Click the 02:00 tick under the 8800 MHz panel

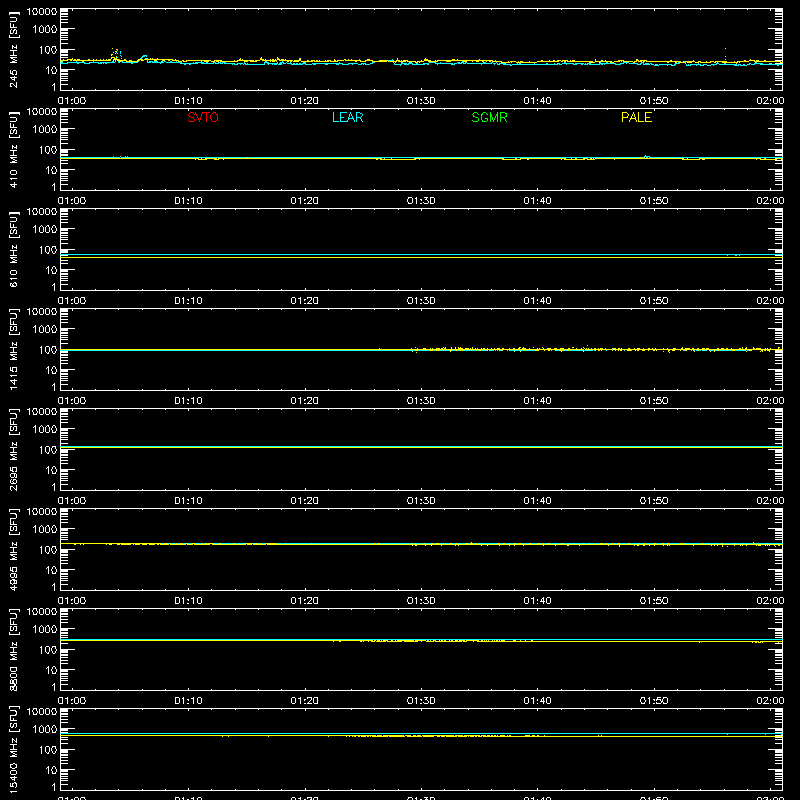[770, 701]
